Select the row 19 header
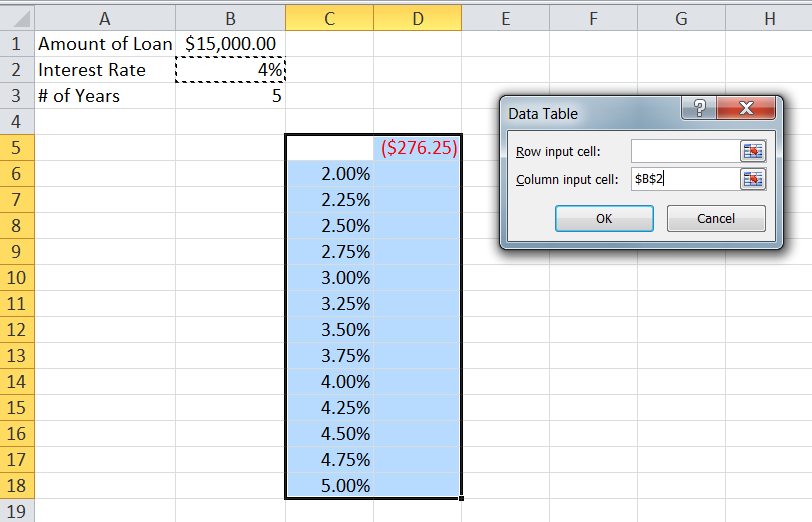The height and width of the screenshot is (522, 812). (17, 511)
